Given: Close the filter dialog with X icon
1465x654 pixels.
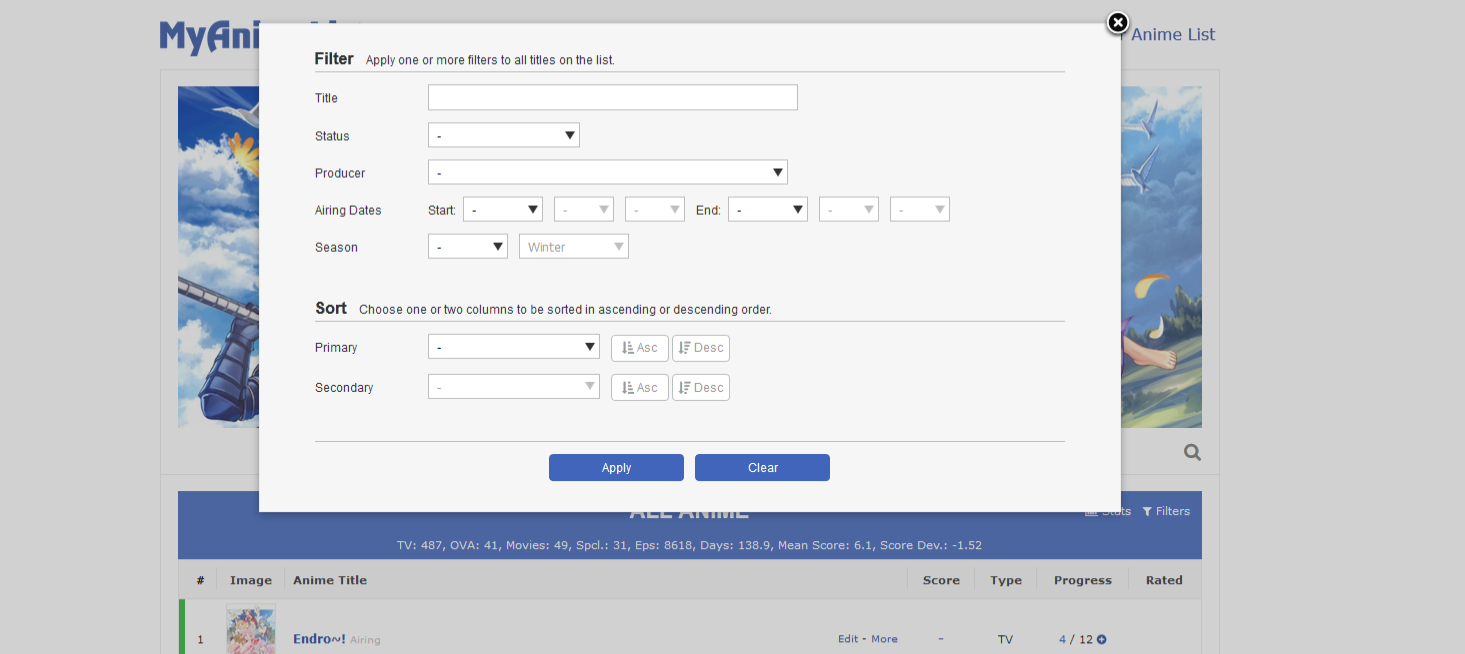Looking at the screenshot, I should (1117, 23).
